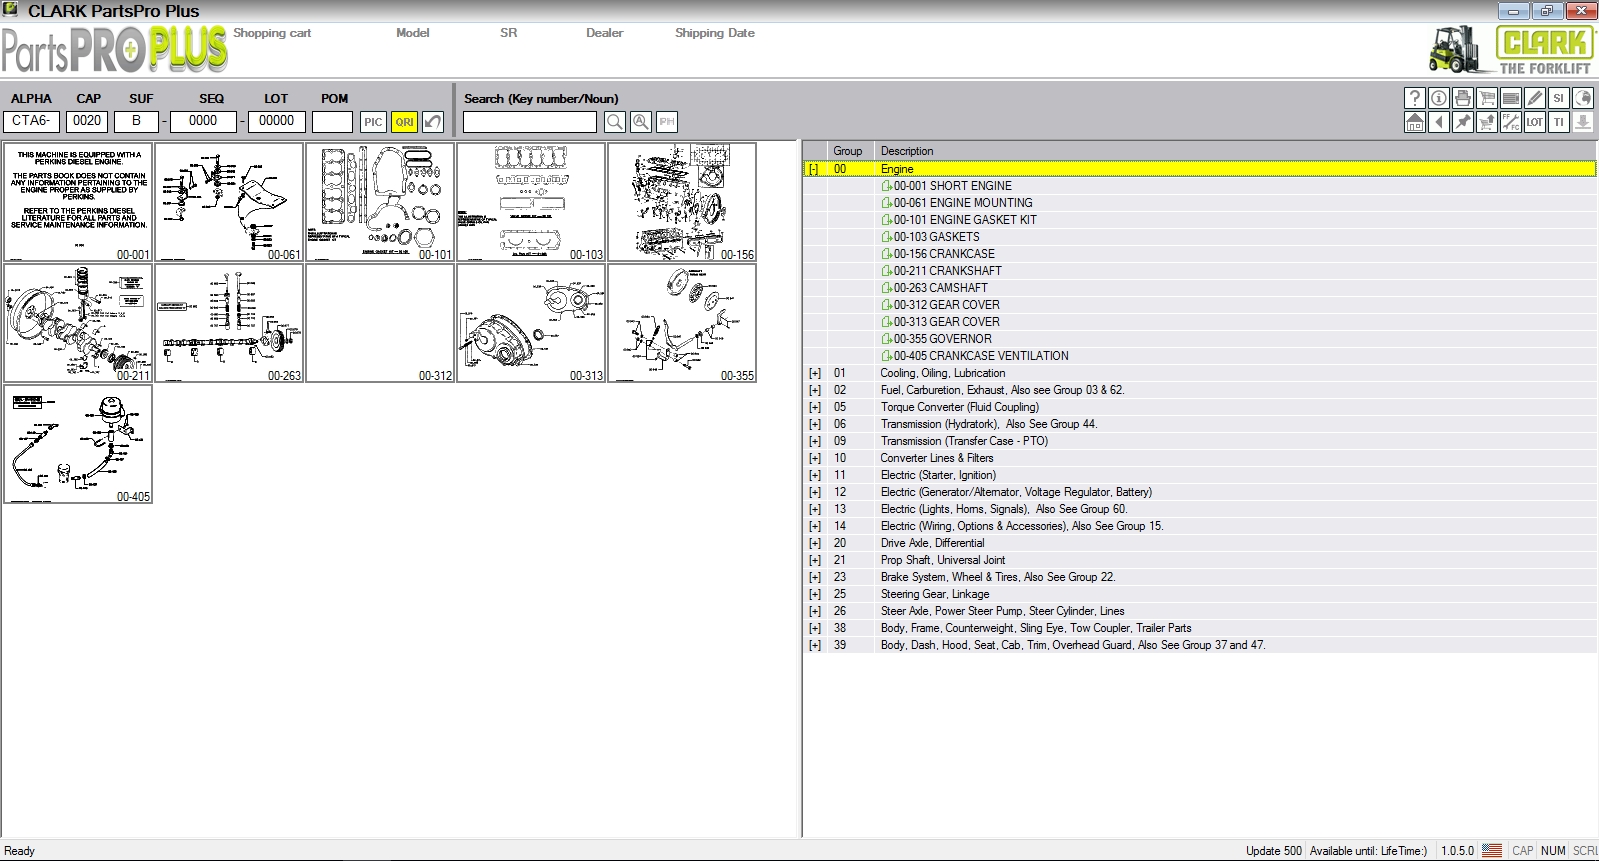This screenshot has width=1599, height=861.
Task: Select thumbnail 00-061 engine mounting diagram
Action: click(x=229, y=202)
